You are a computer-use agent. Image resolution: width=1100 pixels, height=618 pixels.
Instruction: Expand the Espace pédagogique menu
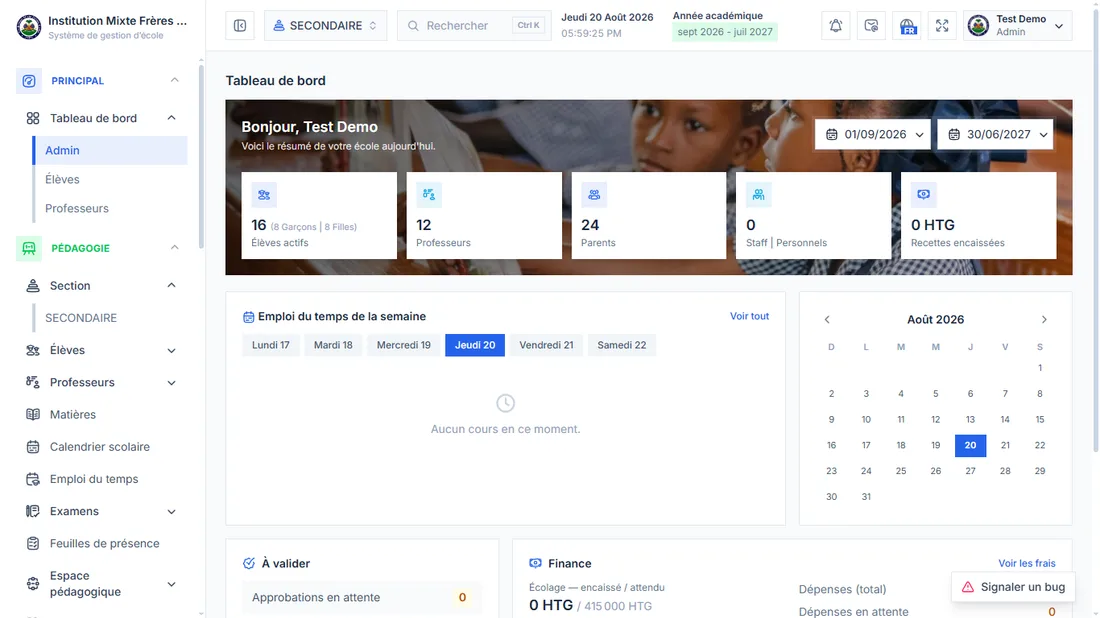(x=171, y=584)
